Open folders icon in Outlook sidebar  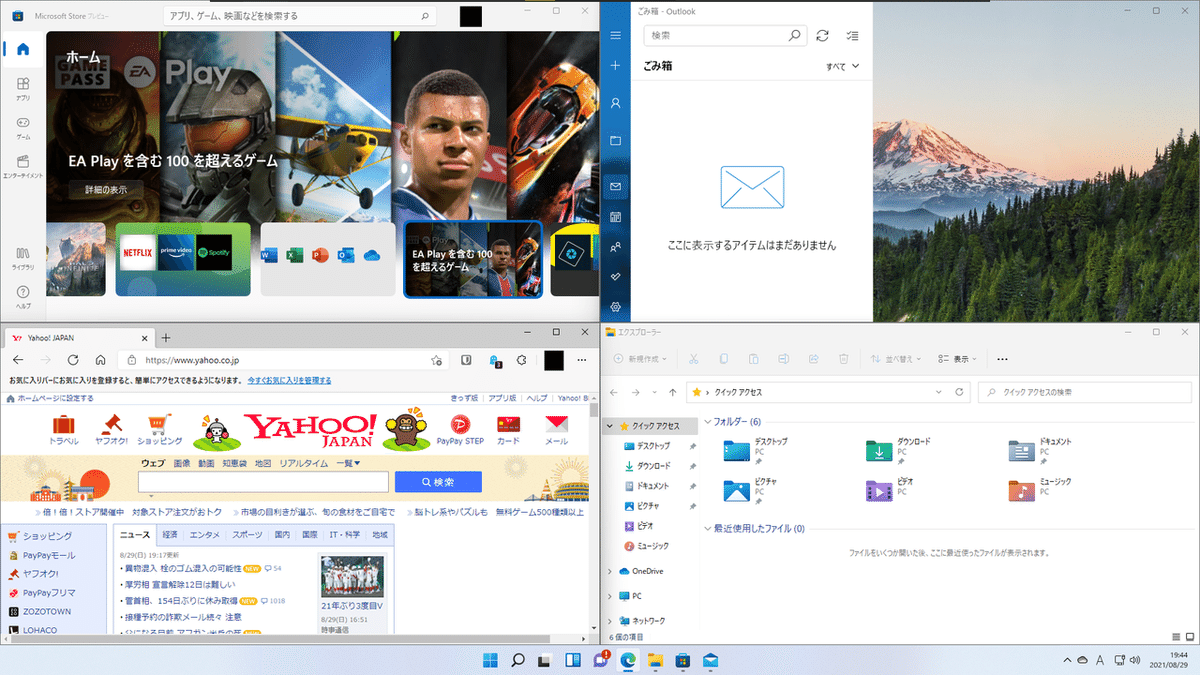616,141
